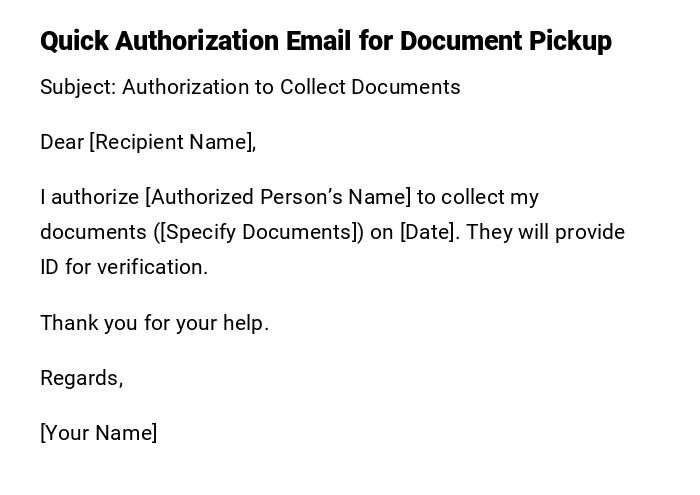Click 'Authorization to Collect Documents' subject text

[x=291, y=87]
